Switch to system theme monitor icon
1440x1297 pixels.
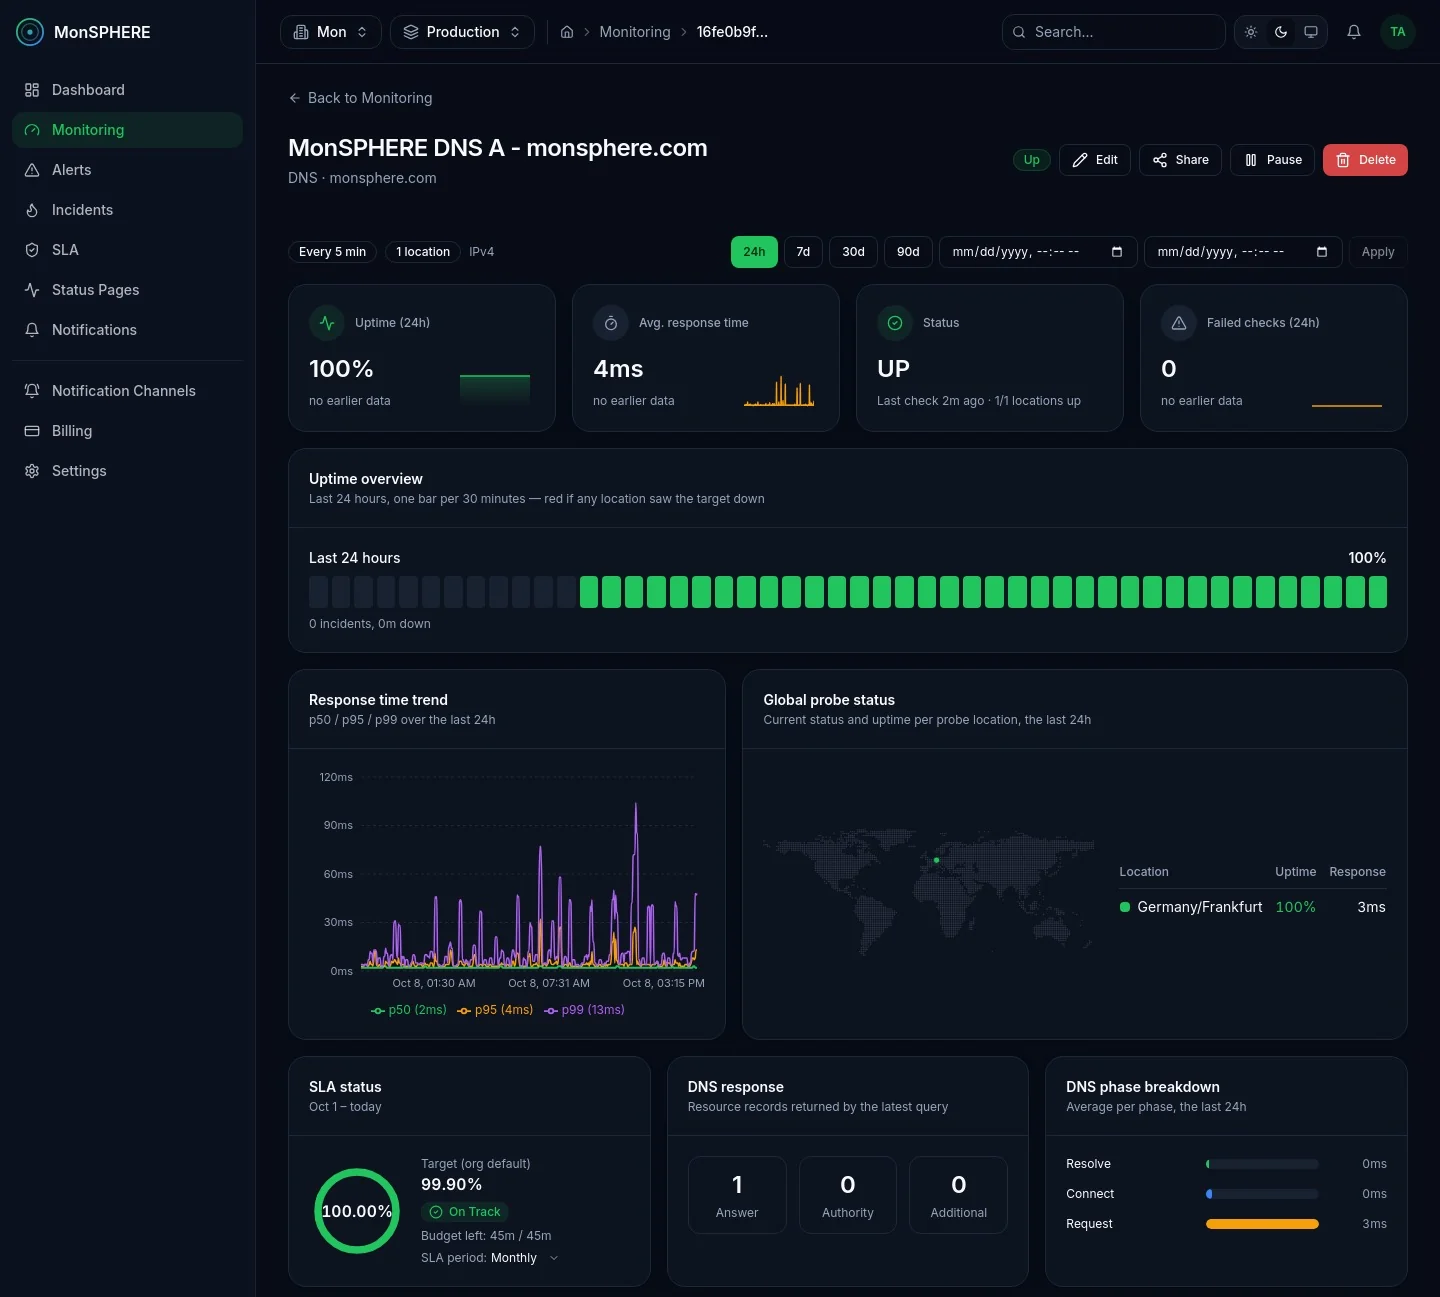pyautogui.click(x=1311, y=32)
